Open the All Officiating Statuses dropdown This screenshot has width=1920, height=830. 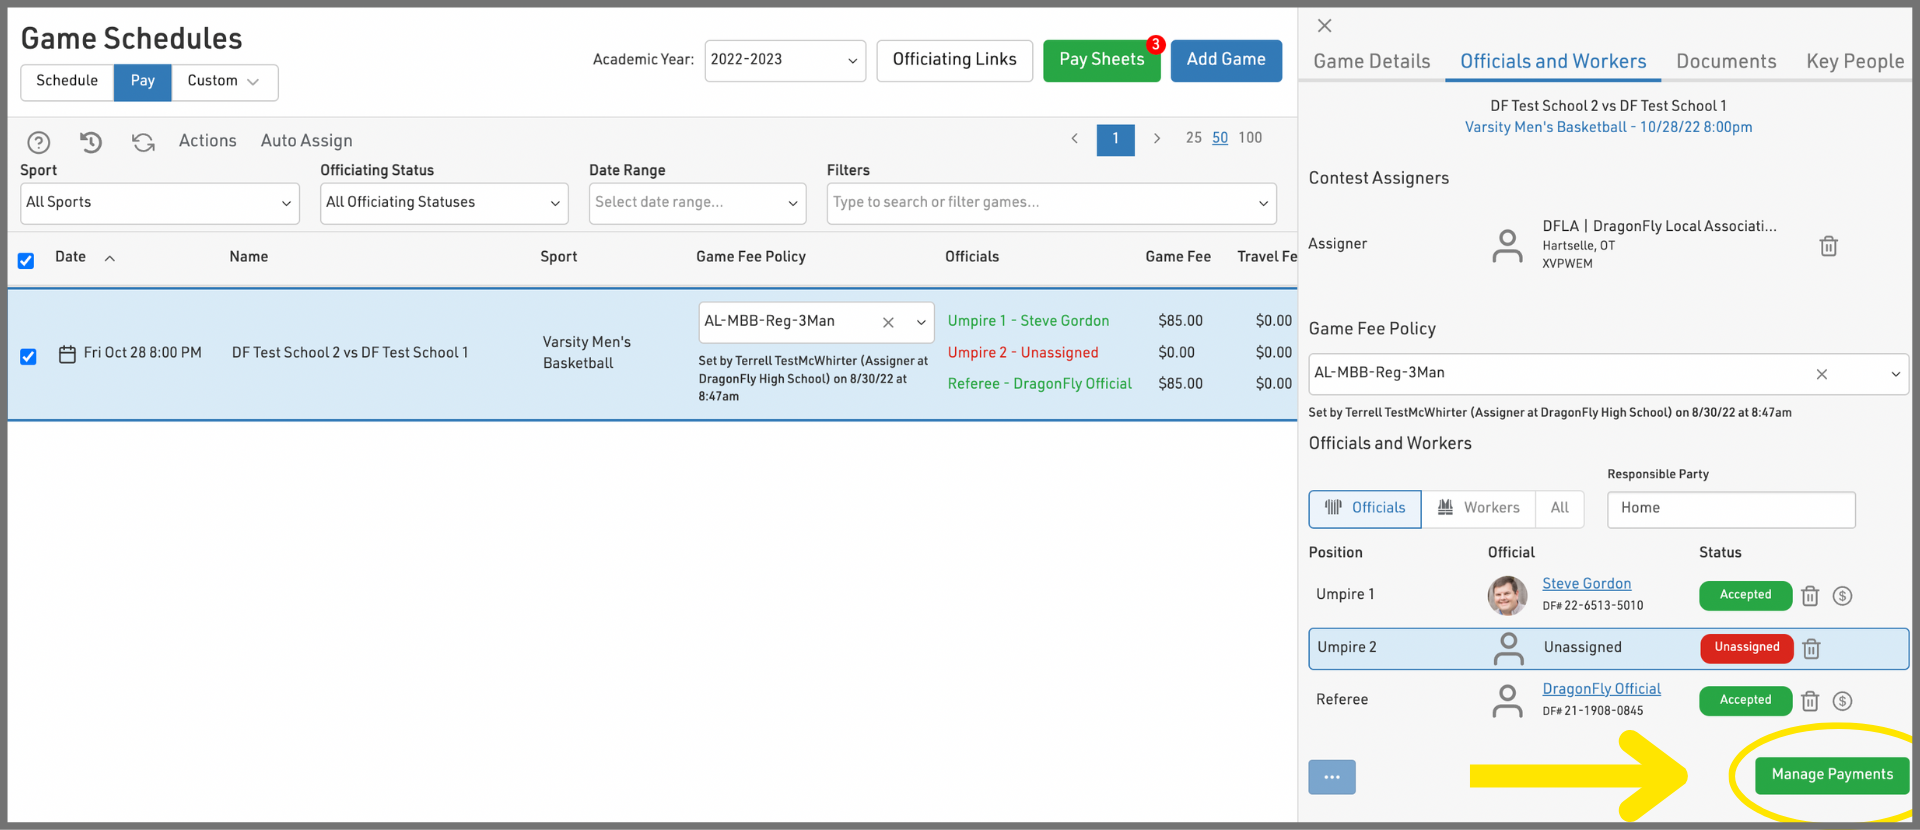tap(443, 203)
